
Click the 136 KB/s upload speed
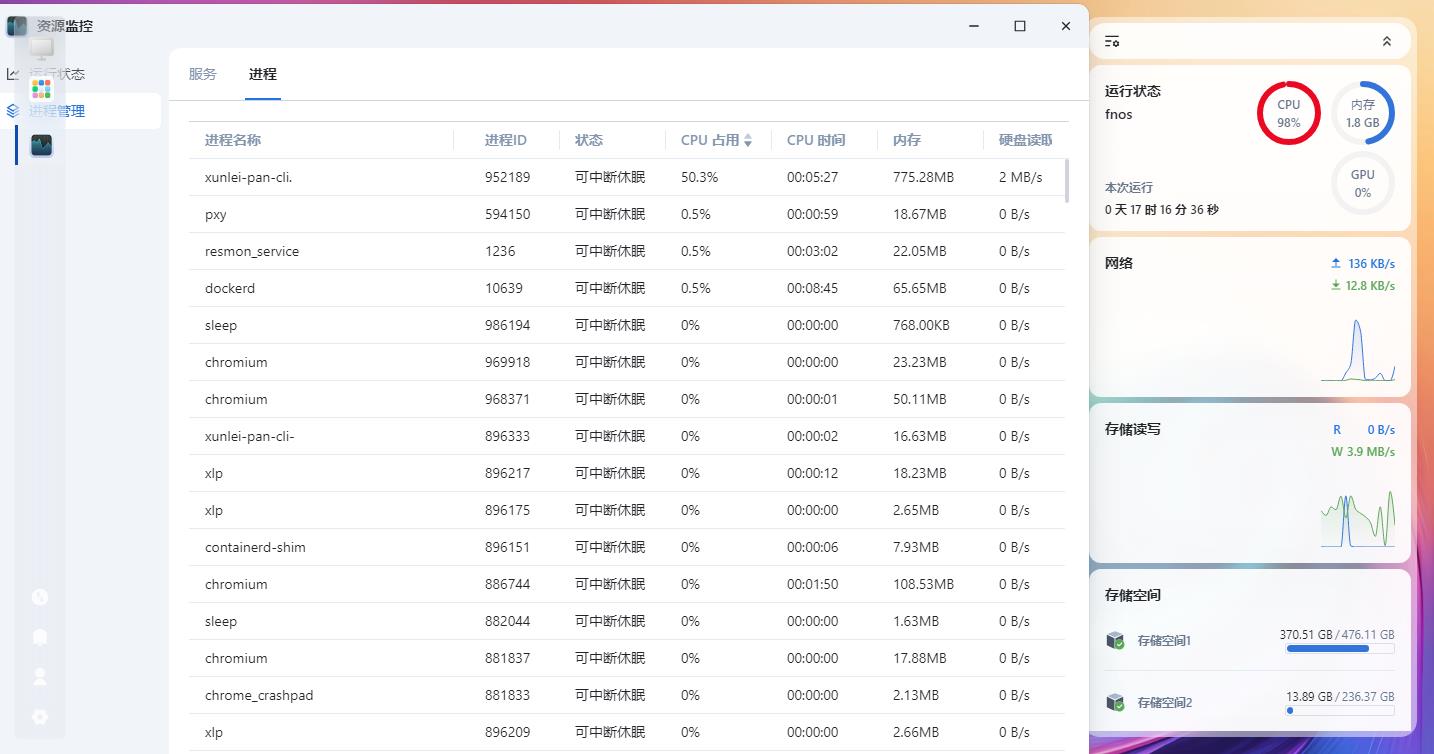1371,264
